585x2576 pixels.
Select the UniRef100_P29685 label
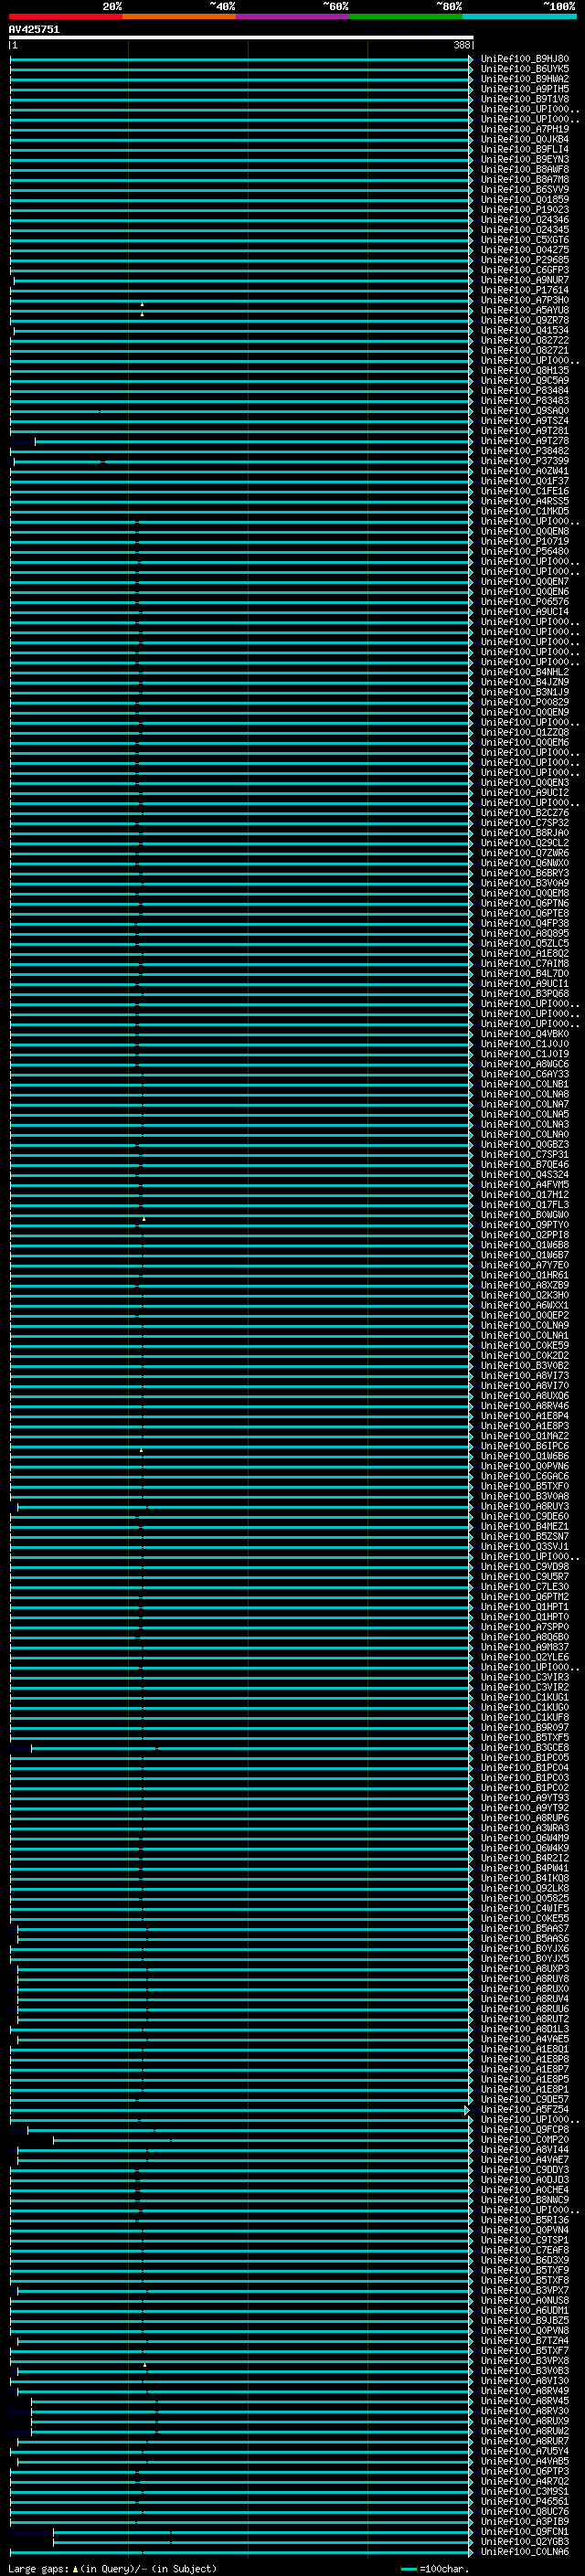pos(525,260)
